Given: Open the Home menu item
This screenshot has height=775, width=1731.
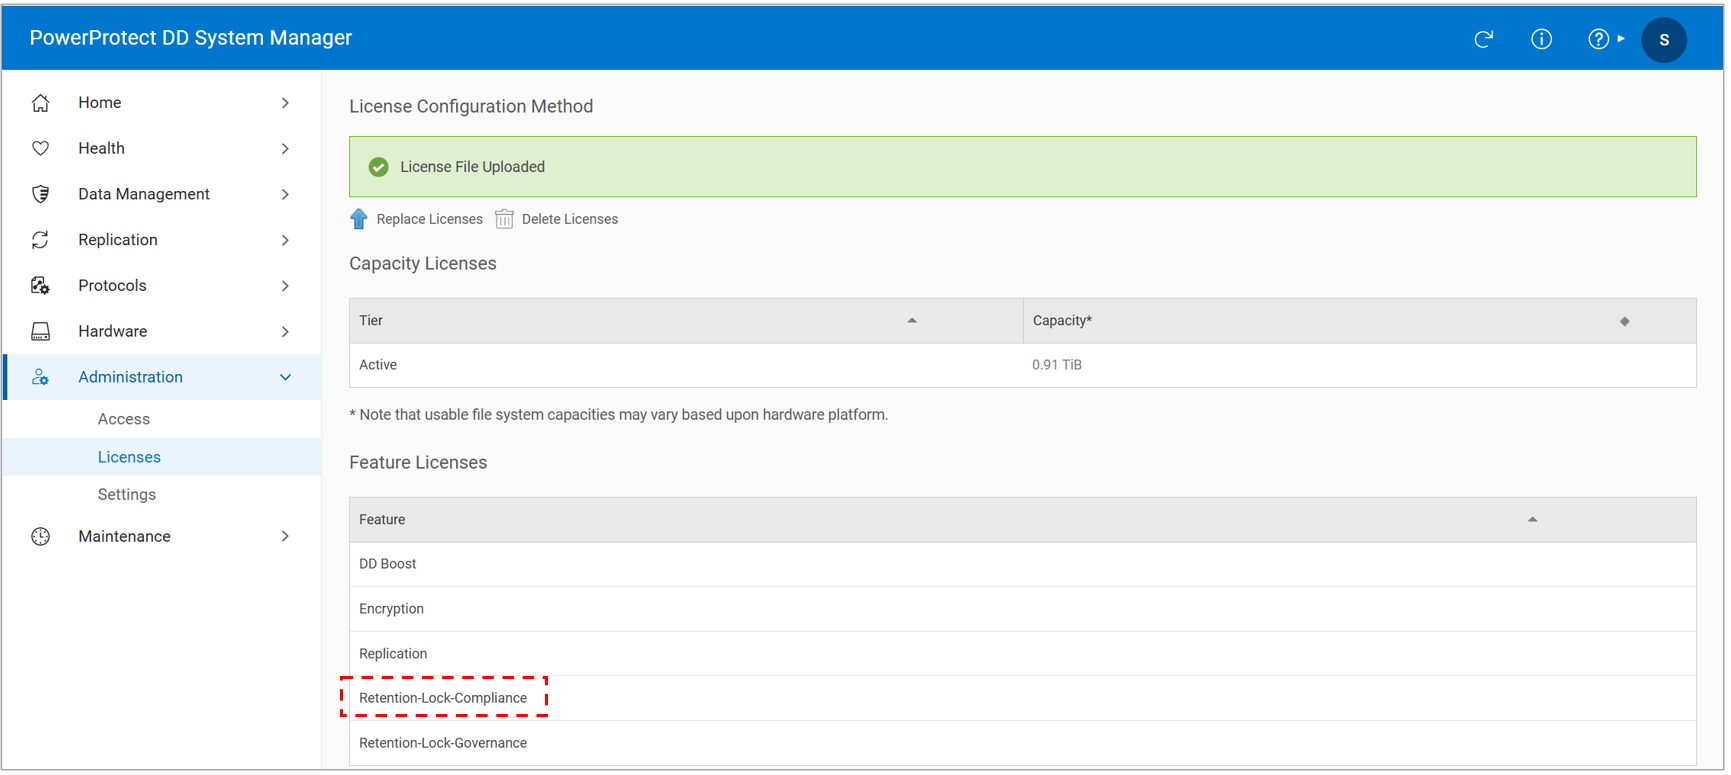Looking at the screenshot, I should (162, 103).
